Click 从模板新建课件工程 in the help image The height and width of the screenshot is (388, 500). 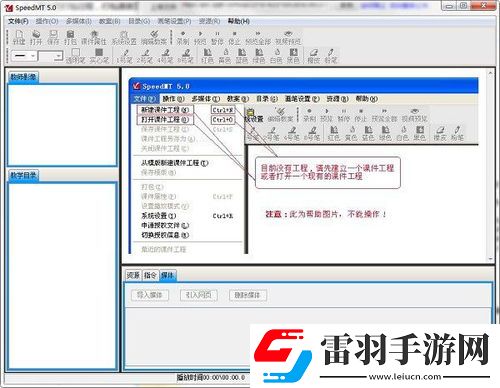[174, 163]
